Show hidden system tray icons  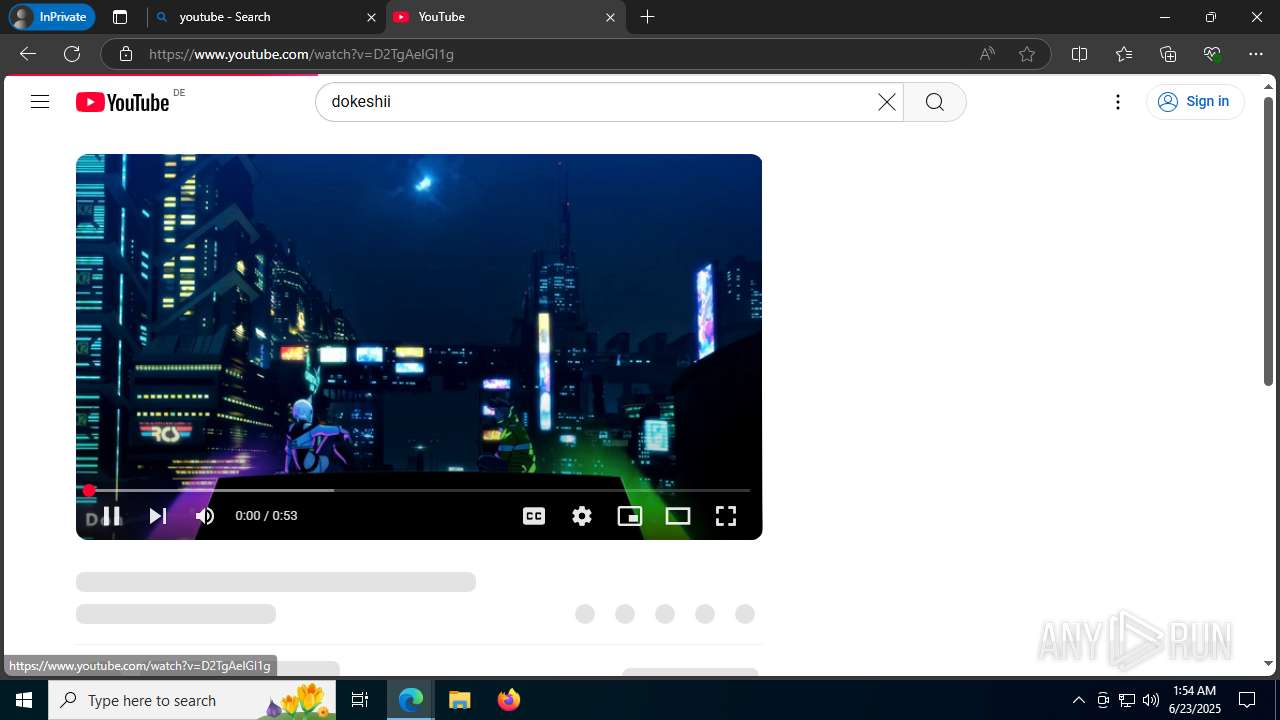point(1078,700)
